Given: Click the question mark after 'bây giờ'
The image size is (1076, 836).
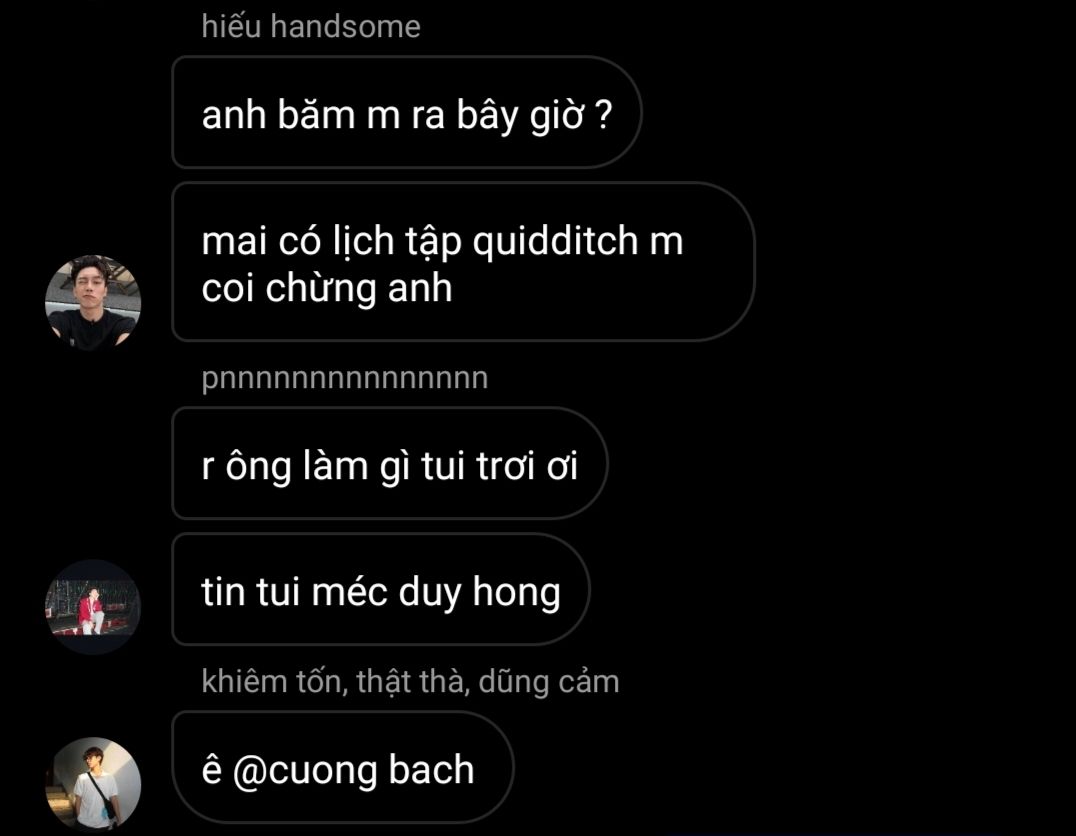Looking at the screenshot, I should click(x=604, y=115).
